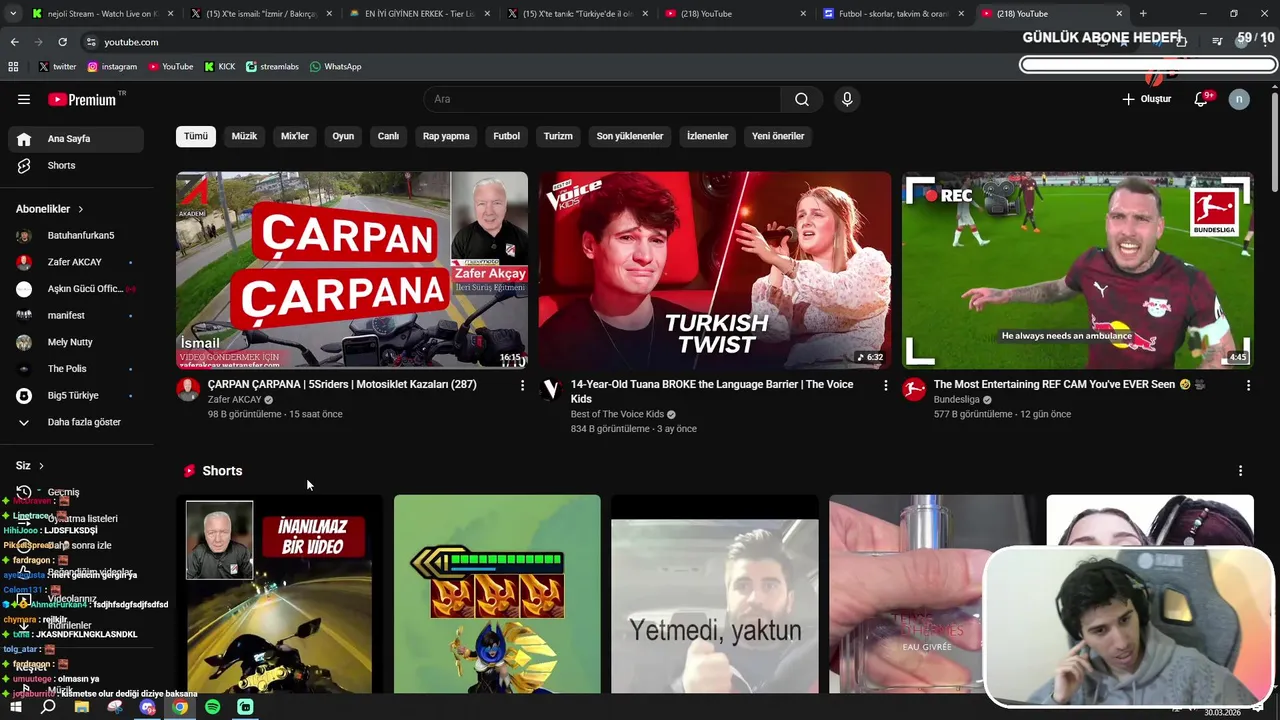Viewport: 1280px width, 720px height.
Task: Open File Explorer from taskbar
Action: [x=82, y=707]
